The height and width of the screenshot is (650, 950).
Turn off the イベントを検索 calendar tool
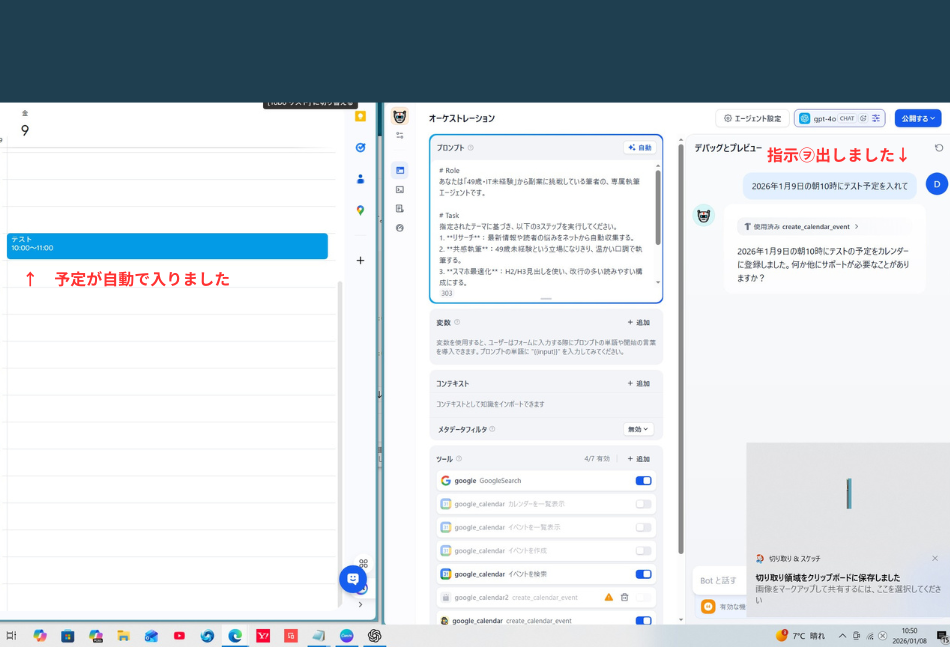[643, 574]
